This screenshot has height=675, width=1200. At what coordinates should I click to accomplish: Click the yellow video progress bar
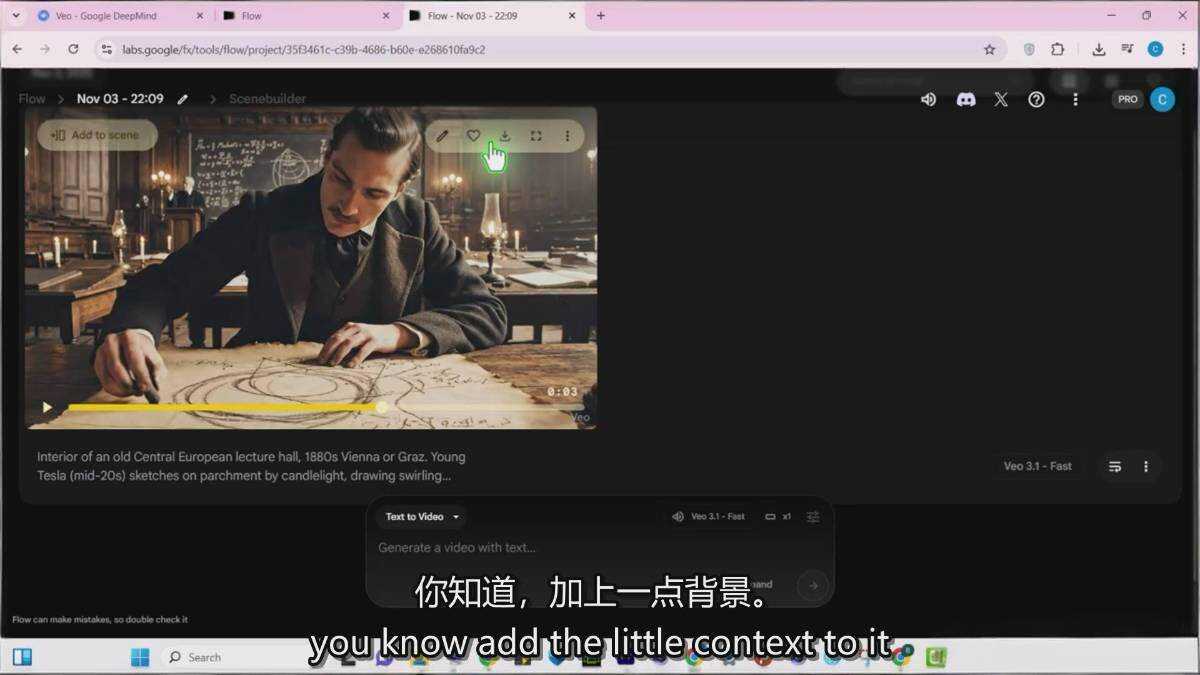(x=220, y=407)
